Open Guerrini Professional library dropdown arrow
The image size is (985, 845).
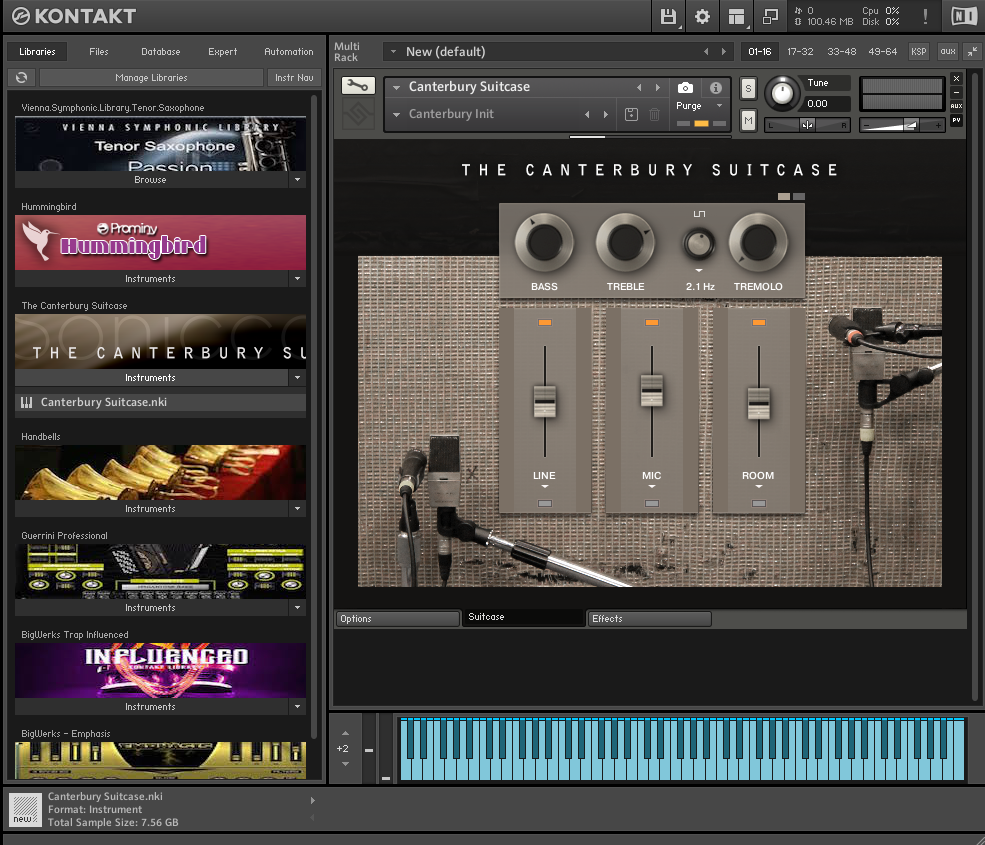click(297, 608)
